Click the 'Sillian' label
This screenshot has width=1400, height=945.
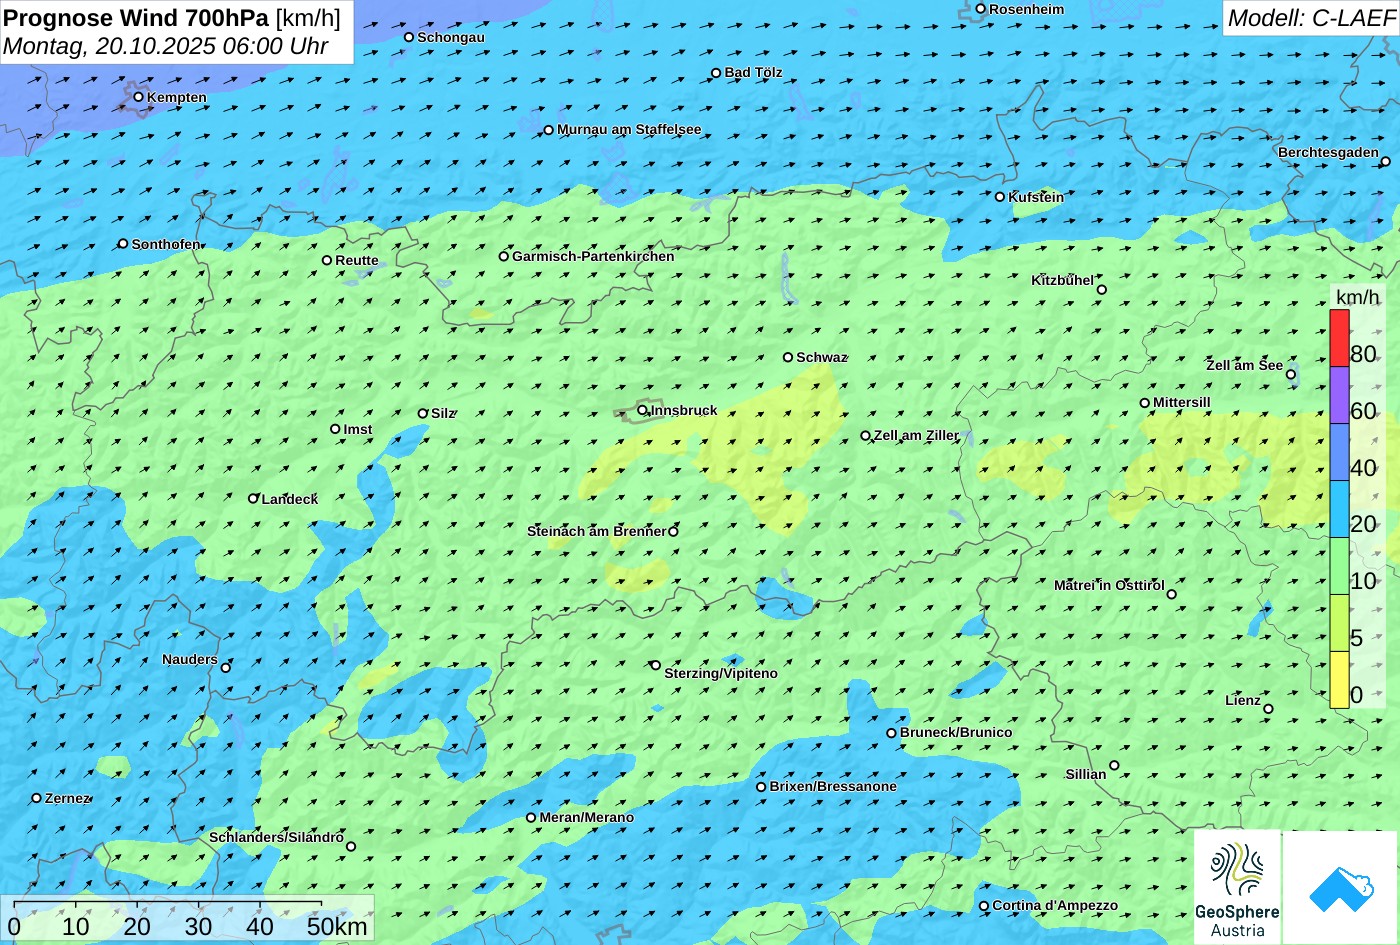pyautogui.click(x=1086, y=774)
